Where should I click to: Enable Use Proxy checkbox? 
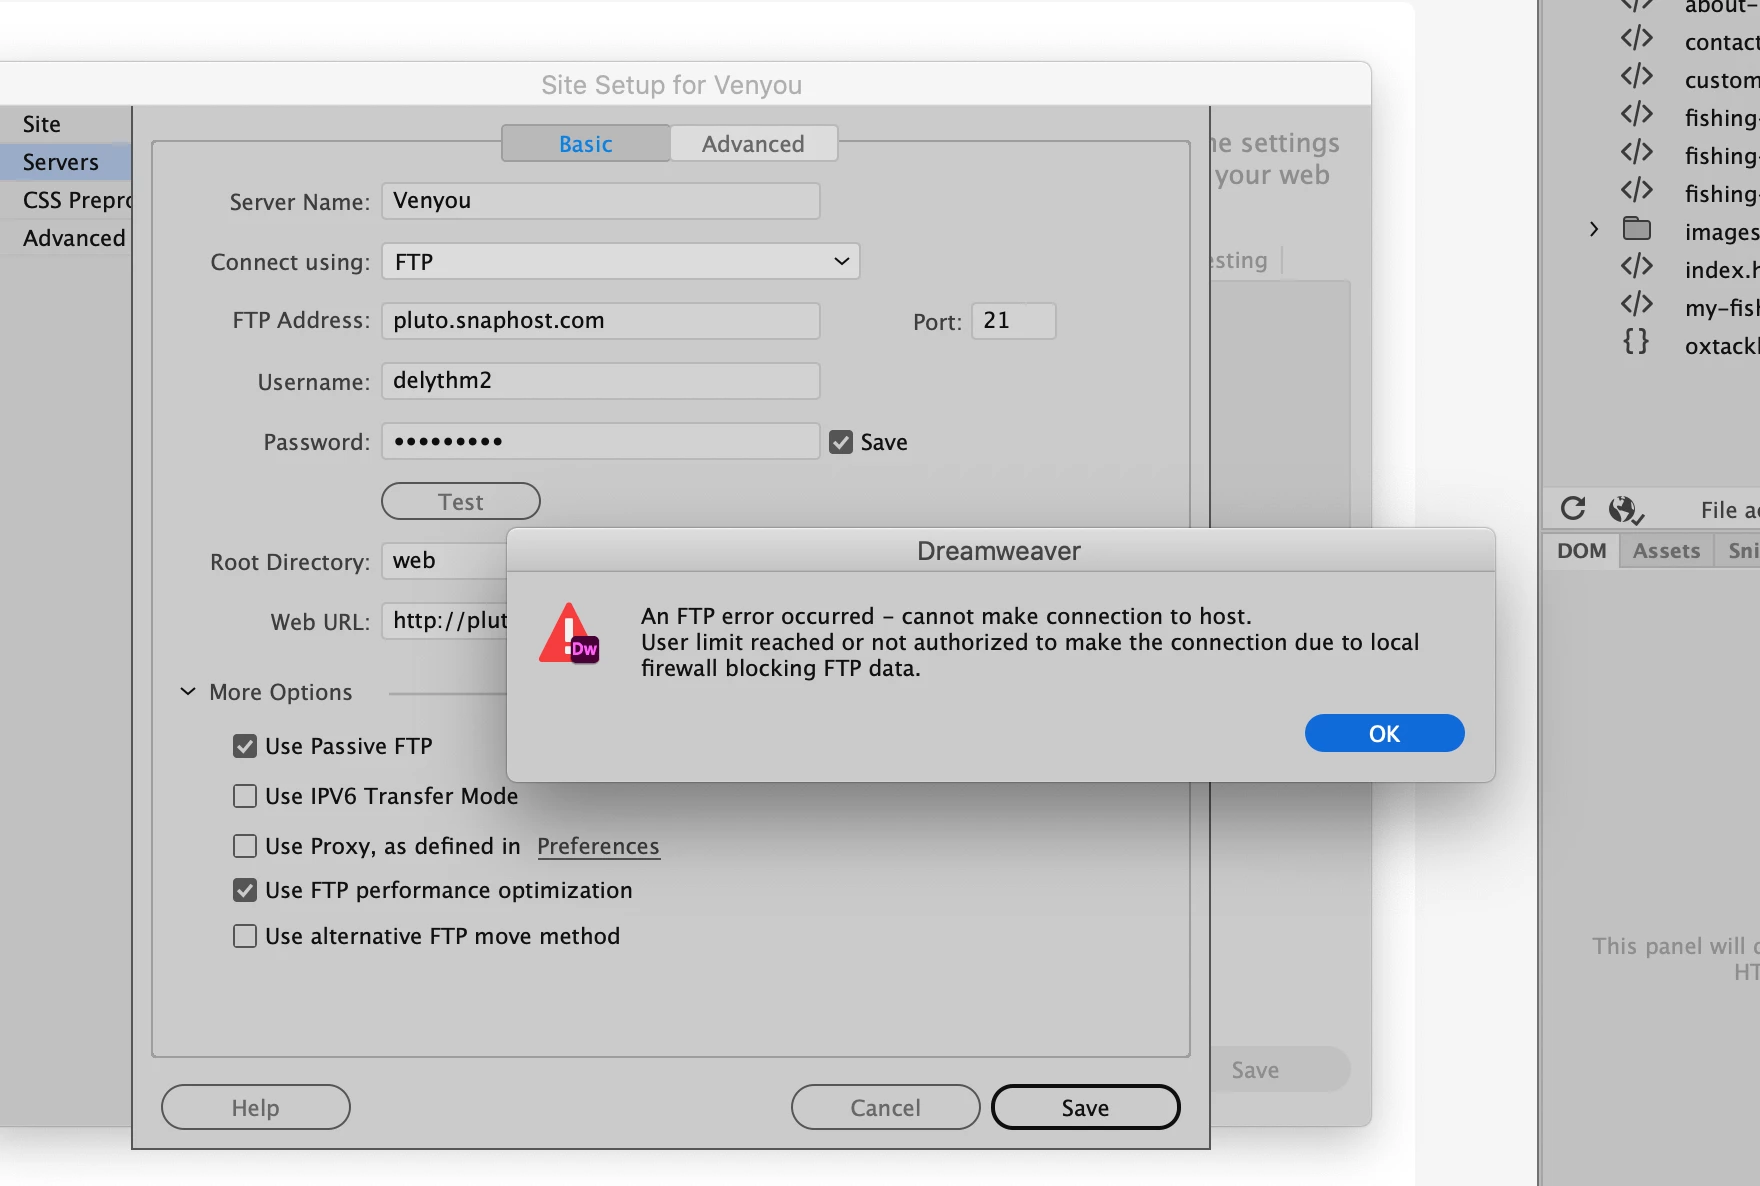[x=245, y=846]
